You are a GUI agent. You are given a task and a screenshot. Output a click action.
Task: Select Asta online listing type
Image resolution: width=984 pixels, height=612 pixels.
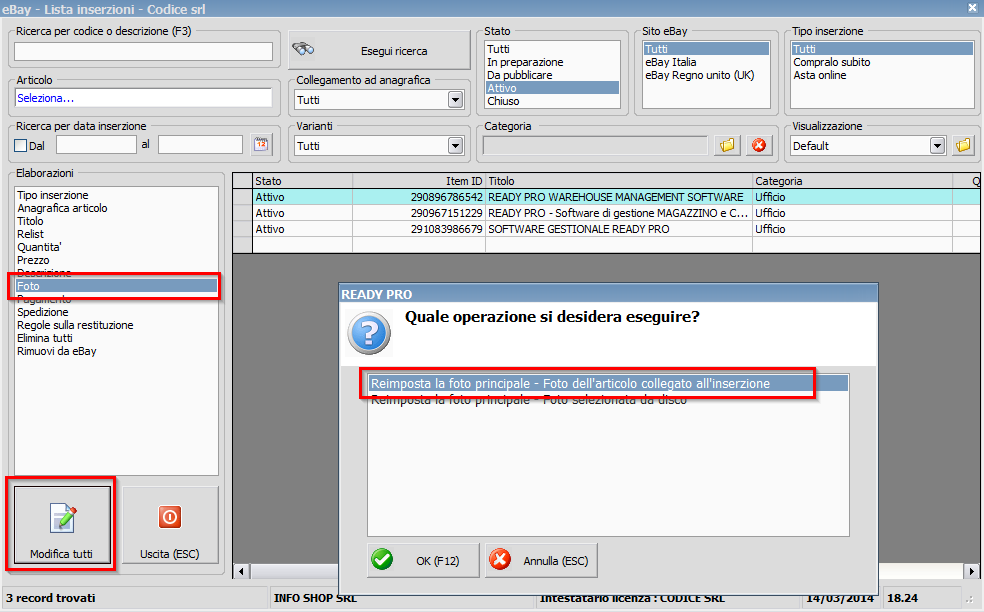point(882,75)
